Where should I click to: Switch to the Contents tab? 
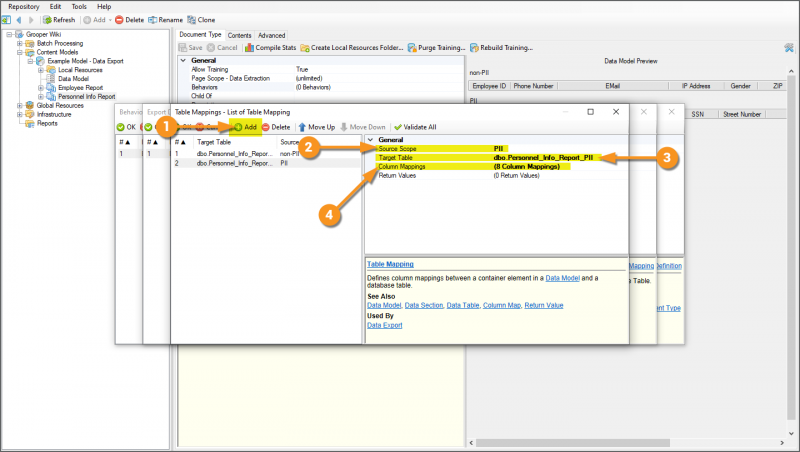tap(239, 35)
